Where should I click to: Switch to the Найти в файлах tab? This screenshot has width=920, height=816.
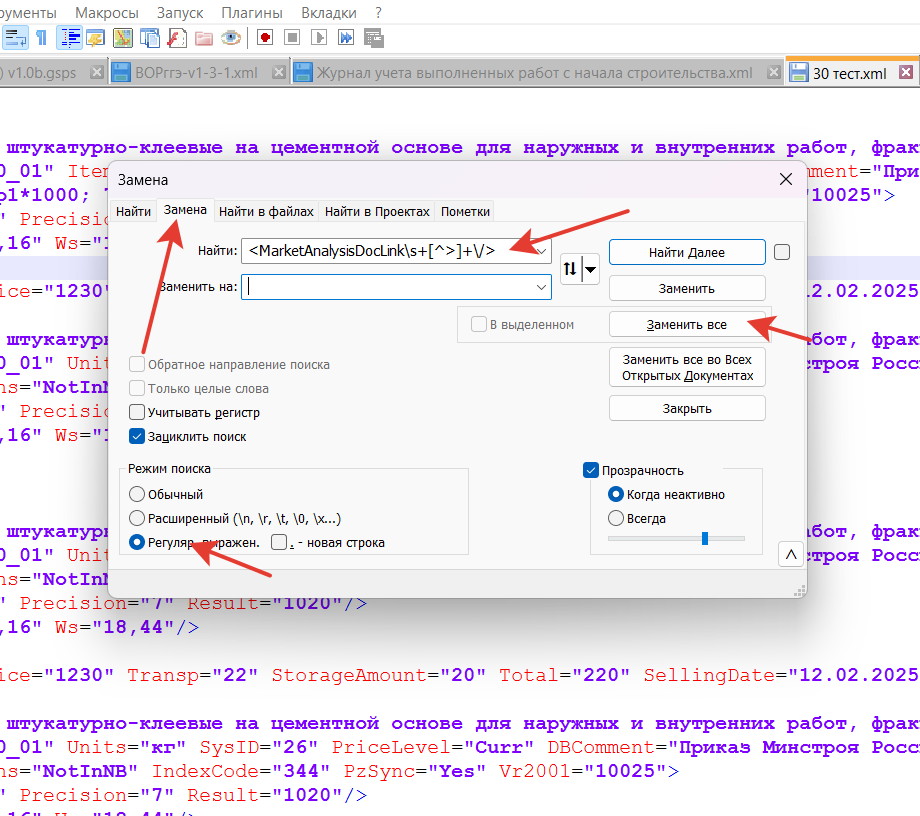point(266,211)
